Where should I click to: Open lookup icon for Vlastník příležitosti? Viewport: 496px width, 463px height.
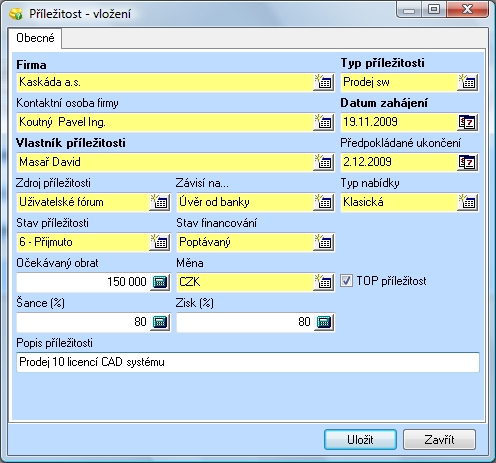tap(324, 162)
